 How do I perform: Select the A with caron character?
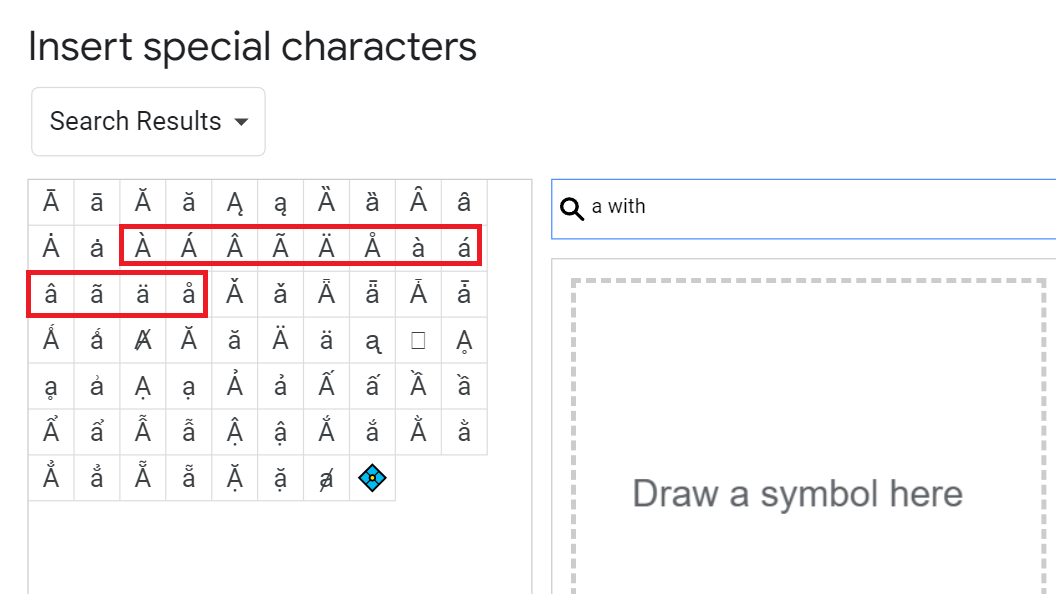coord(234,292)
